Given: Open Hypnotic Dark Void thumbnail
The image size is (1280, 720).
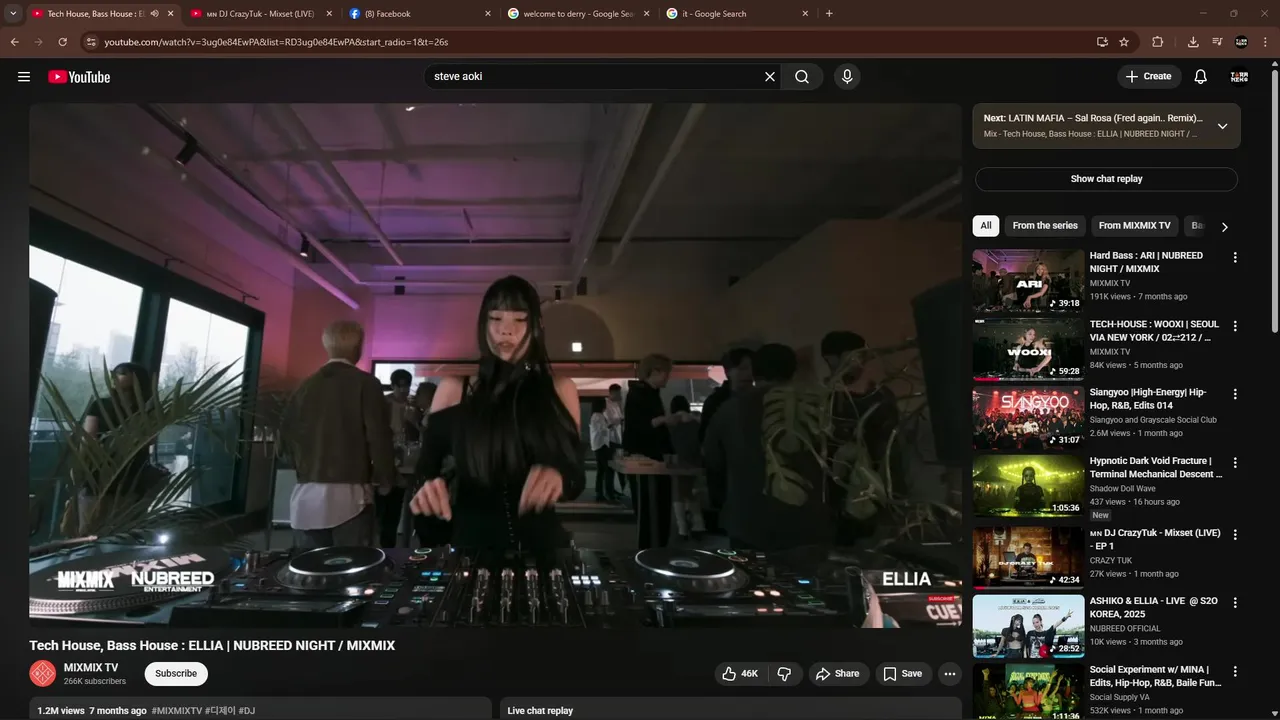Looking at the screenshot, I should (x=1028, y=486).
